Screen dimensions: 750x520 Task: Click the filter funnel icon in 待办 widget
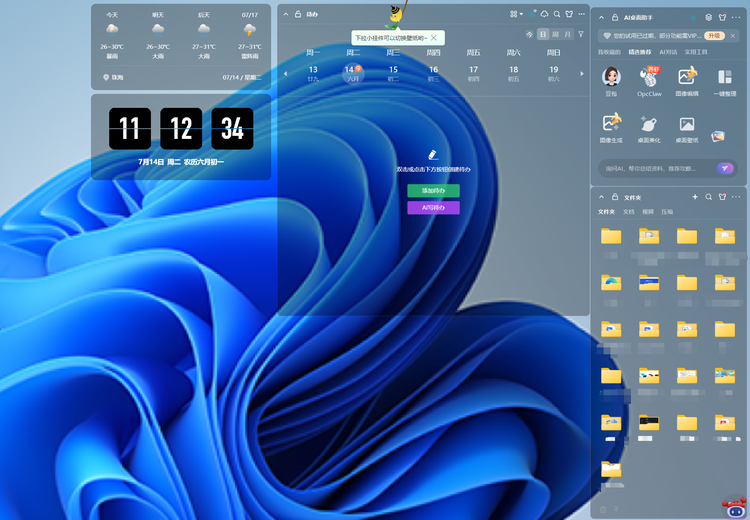(x=581, y=34)
